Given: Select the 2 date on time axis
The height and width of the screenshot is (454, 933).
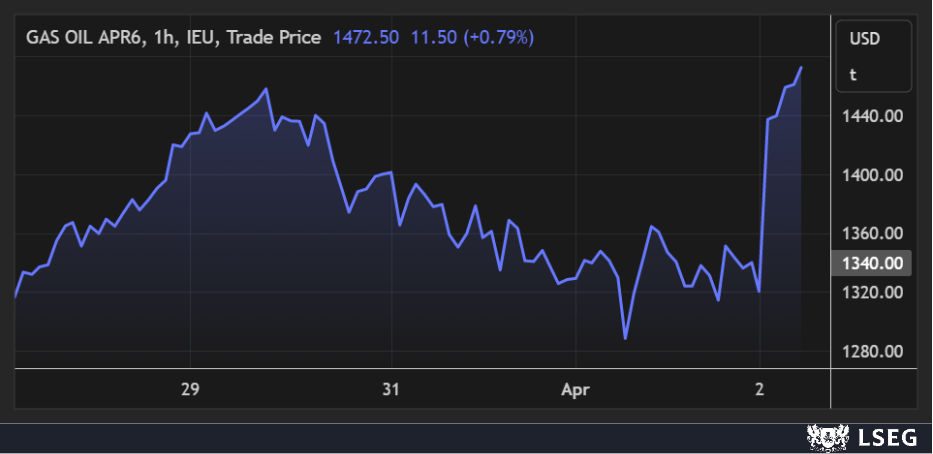Looking at the screenshot, I should 760,388.
